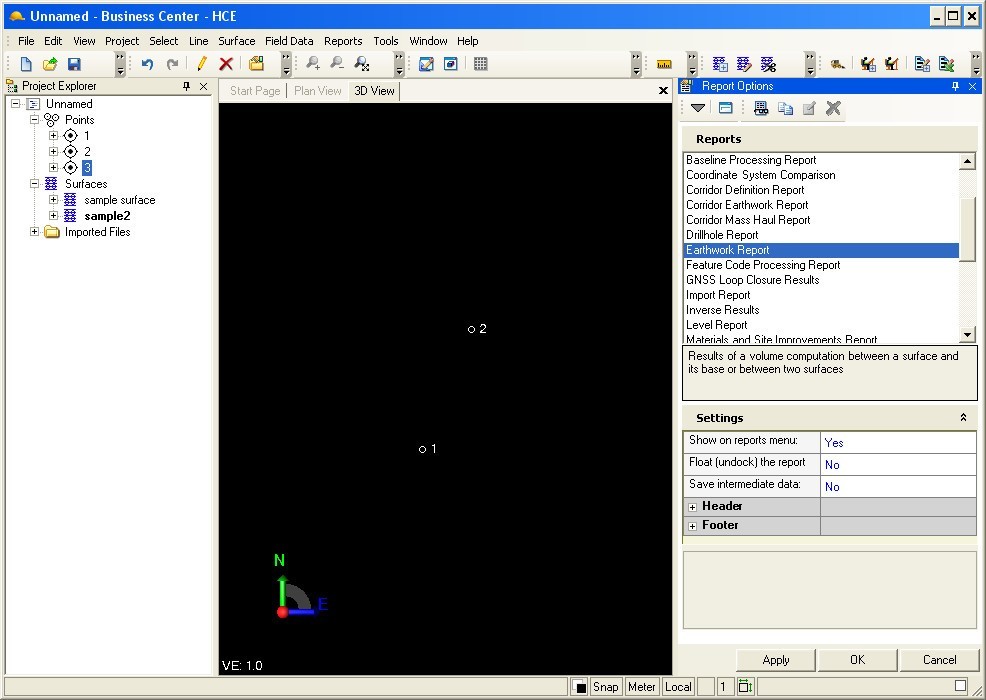Select Level Report in the Reports list

tap(821, 325)
